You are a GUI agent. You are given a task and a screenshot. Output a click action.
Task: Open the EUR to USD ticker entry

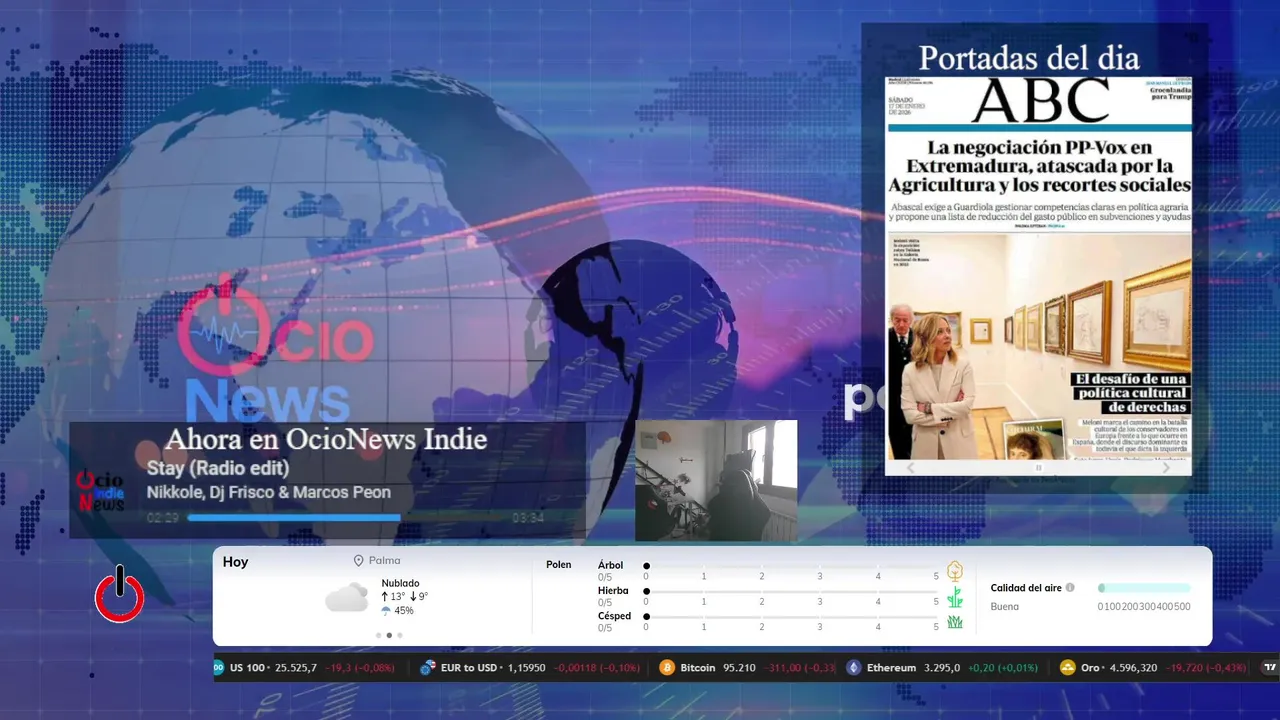point(530,668)
